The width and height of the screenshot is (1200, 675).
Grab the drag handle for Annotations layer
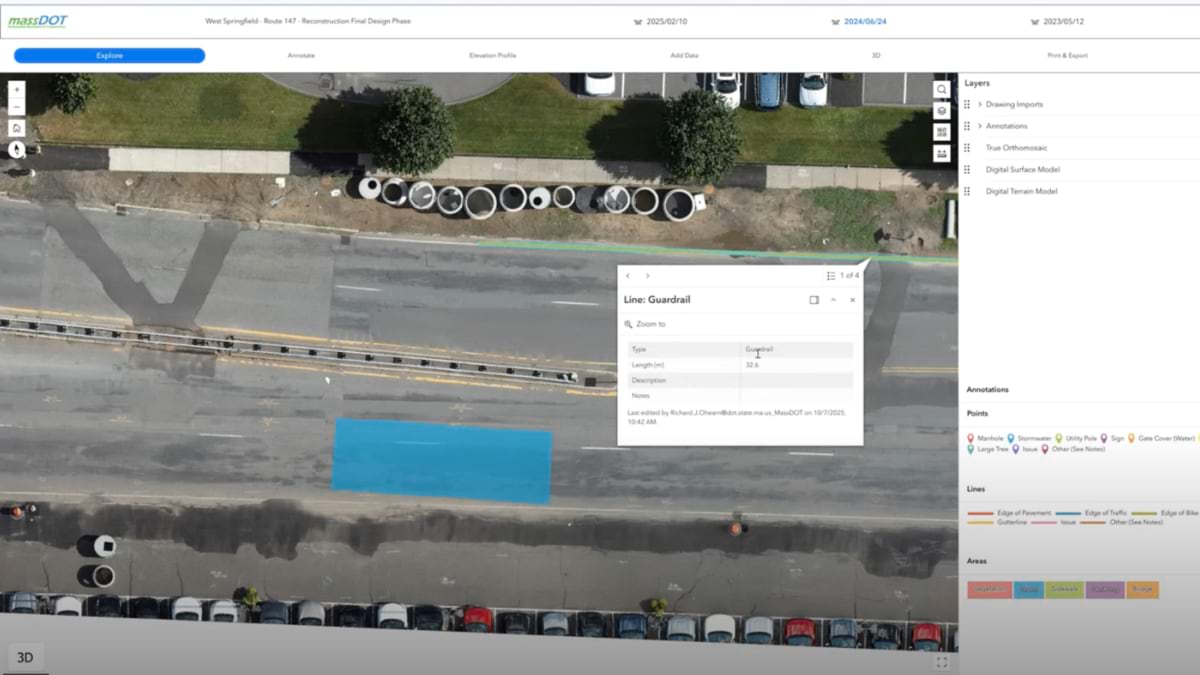click(967, 126)
